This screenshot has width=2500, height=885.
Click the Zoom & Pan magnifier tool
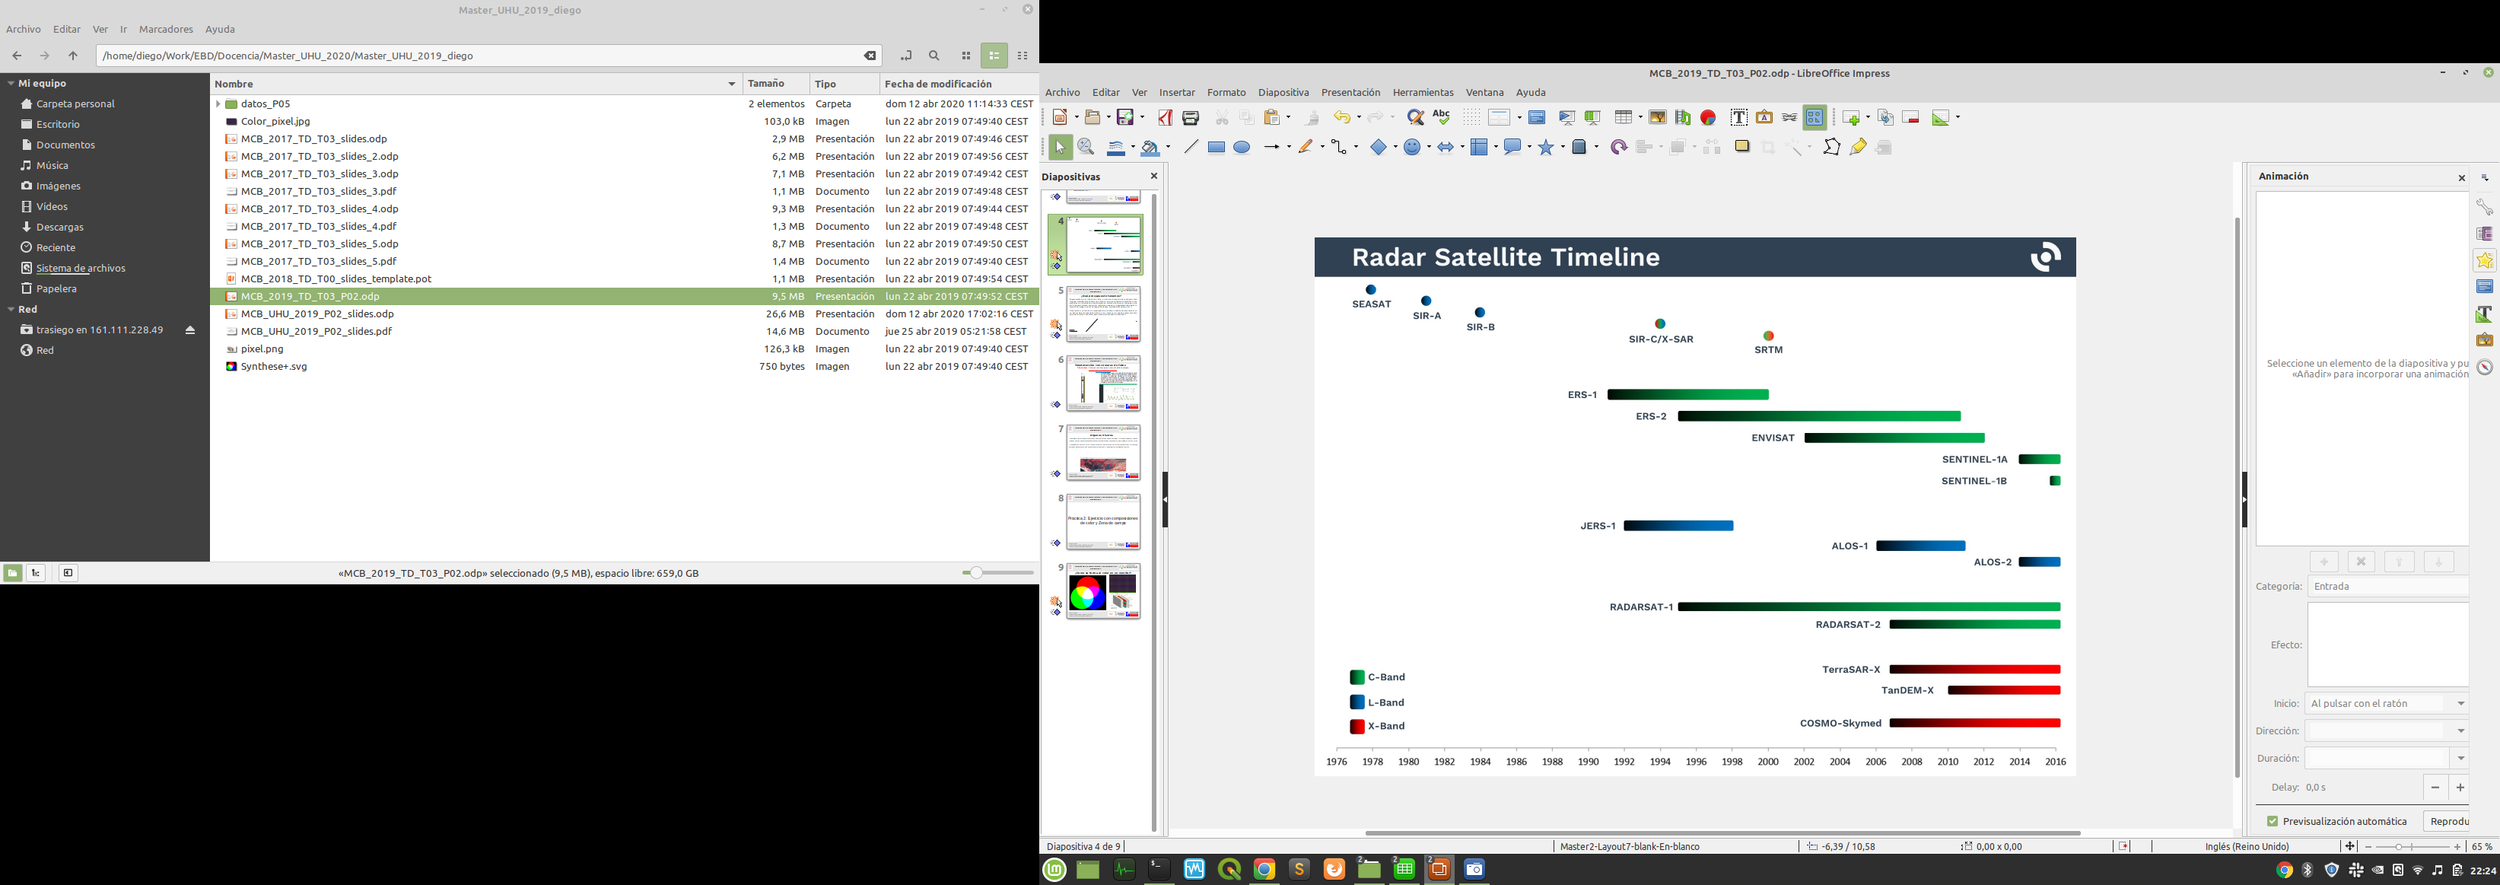1086,147
